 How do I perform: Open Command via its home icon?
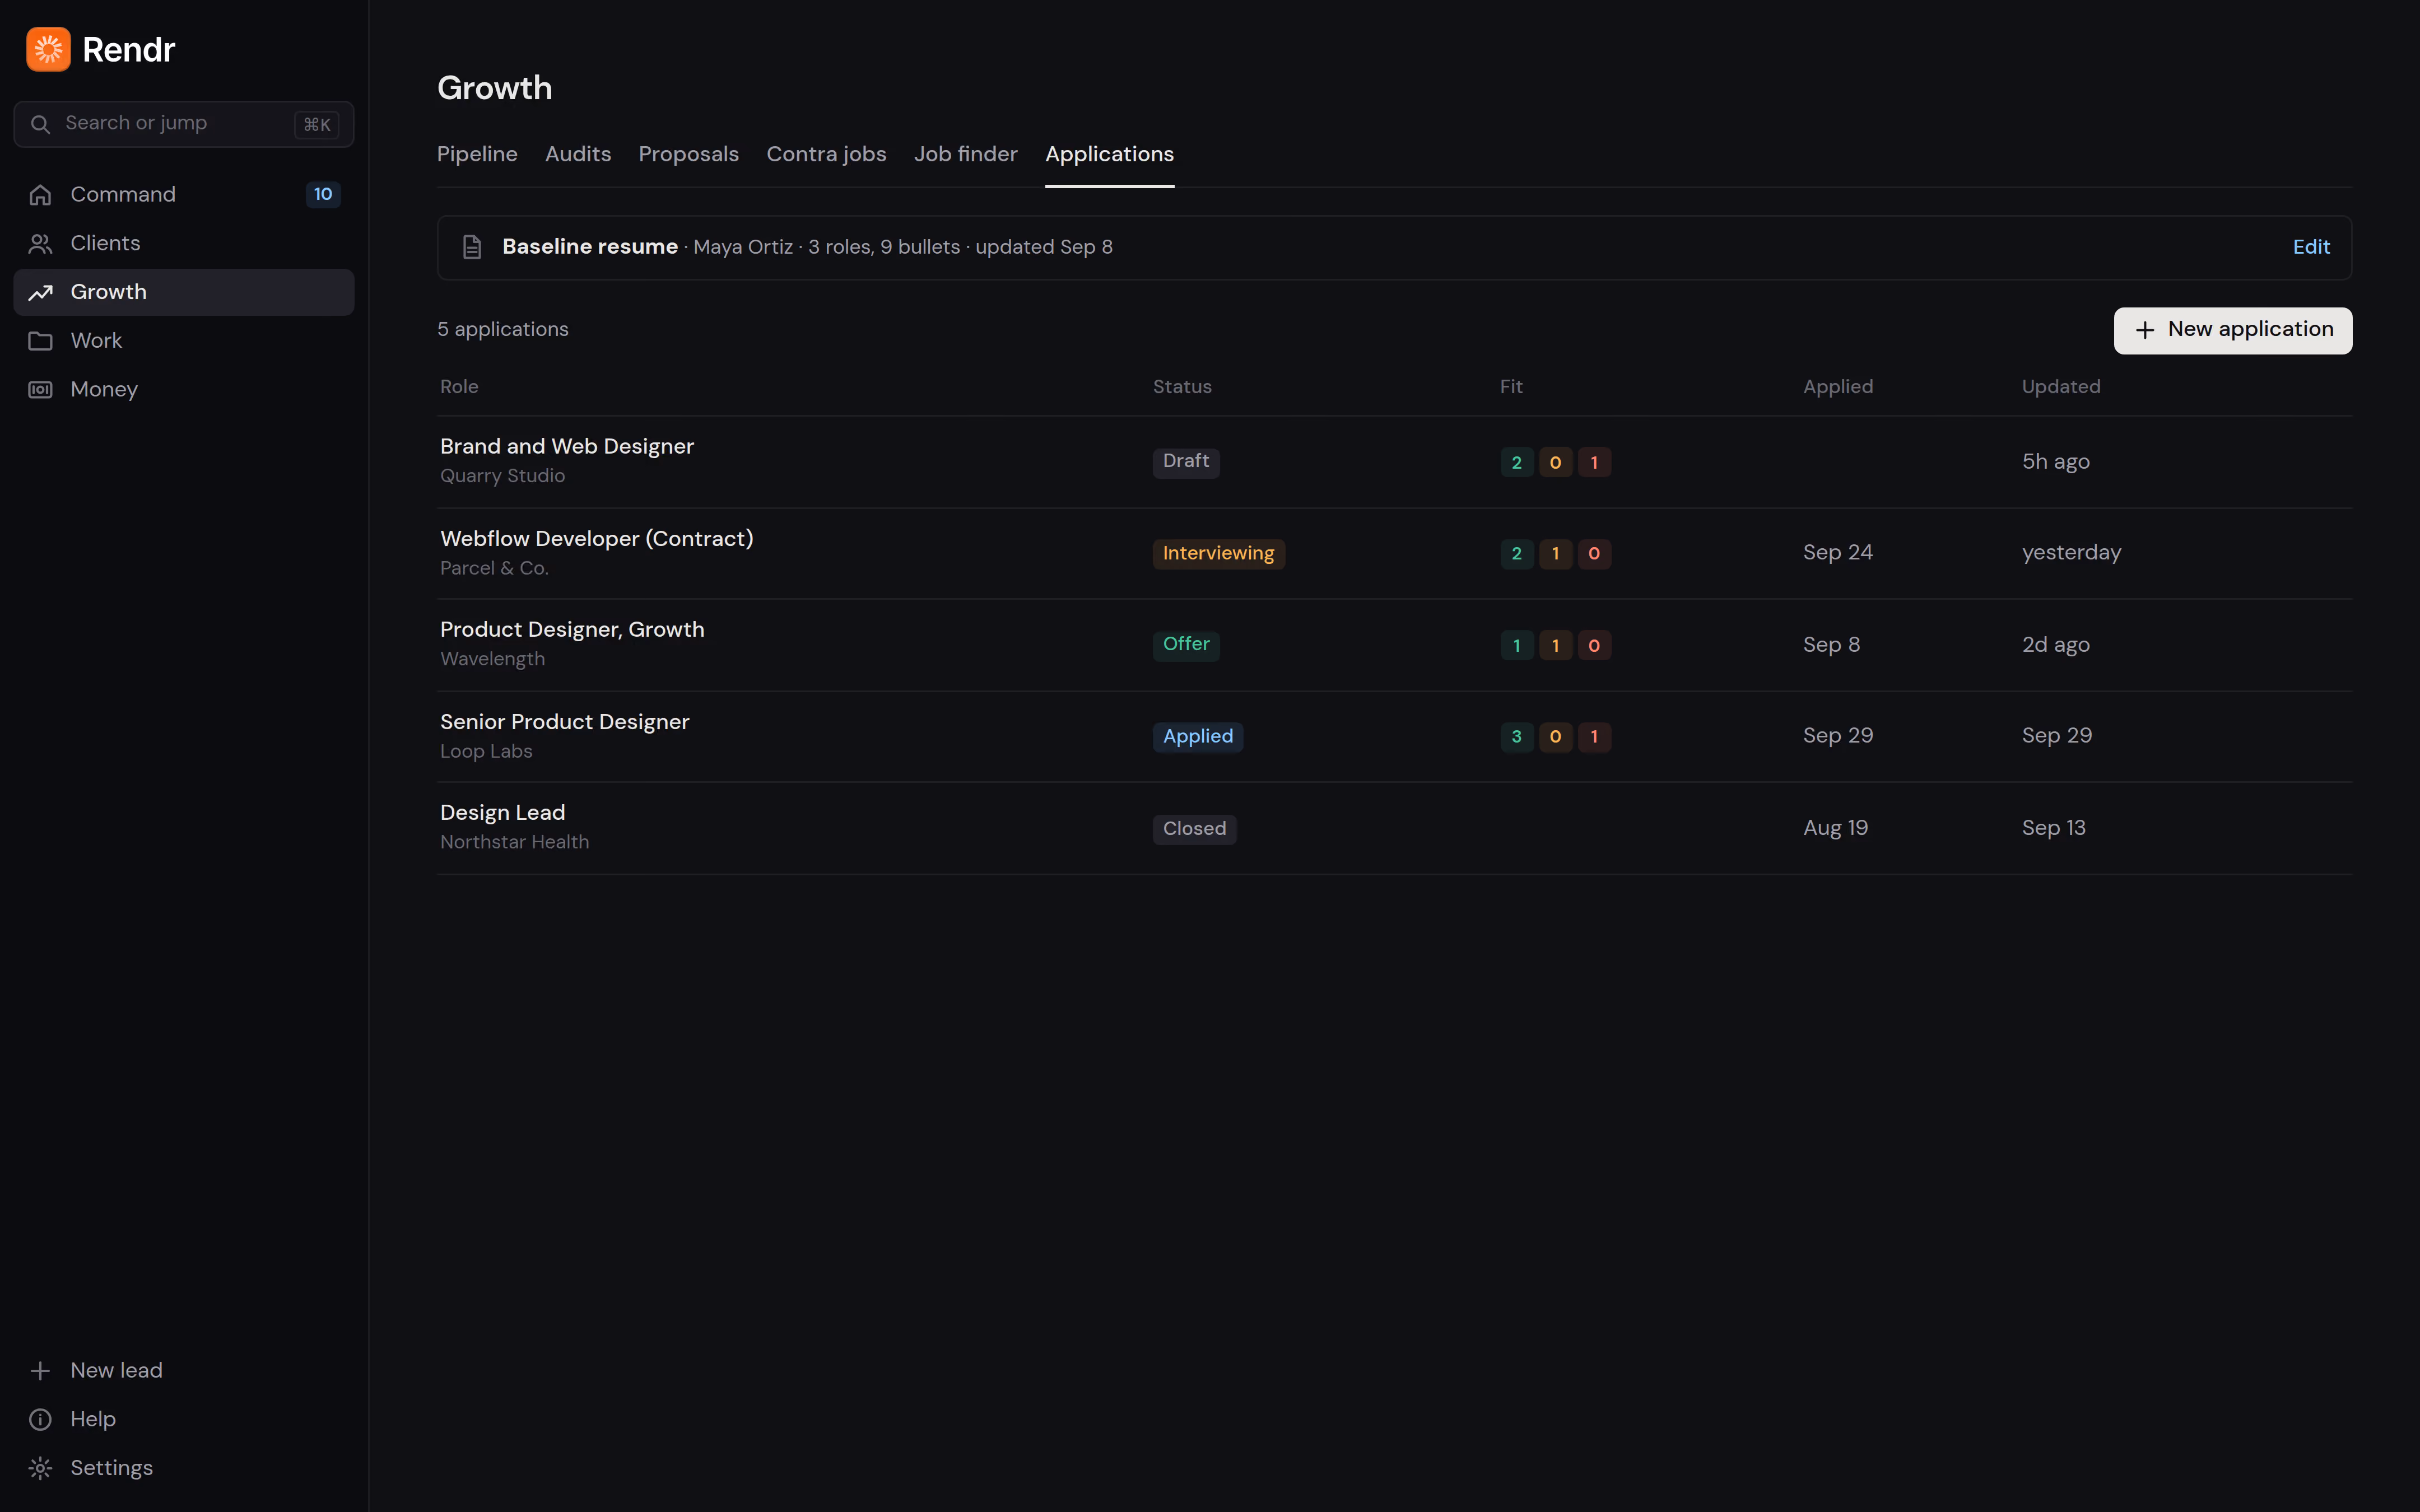click(40, 195)
